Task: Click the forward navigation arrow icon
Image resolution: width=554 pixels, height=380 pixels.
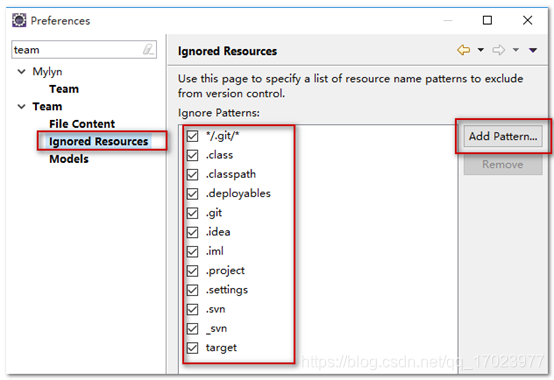Action: 499,50
